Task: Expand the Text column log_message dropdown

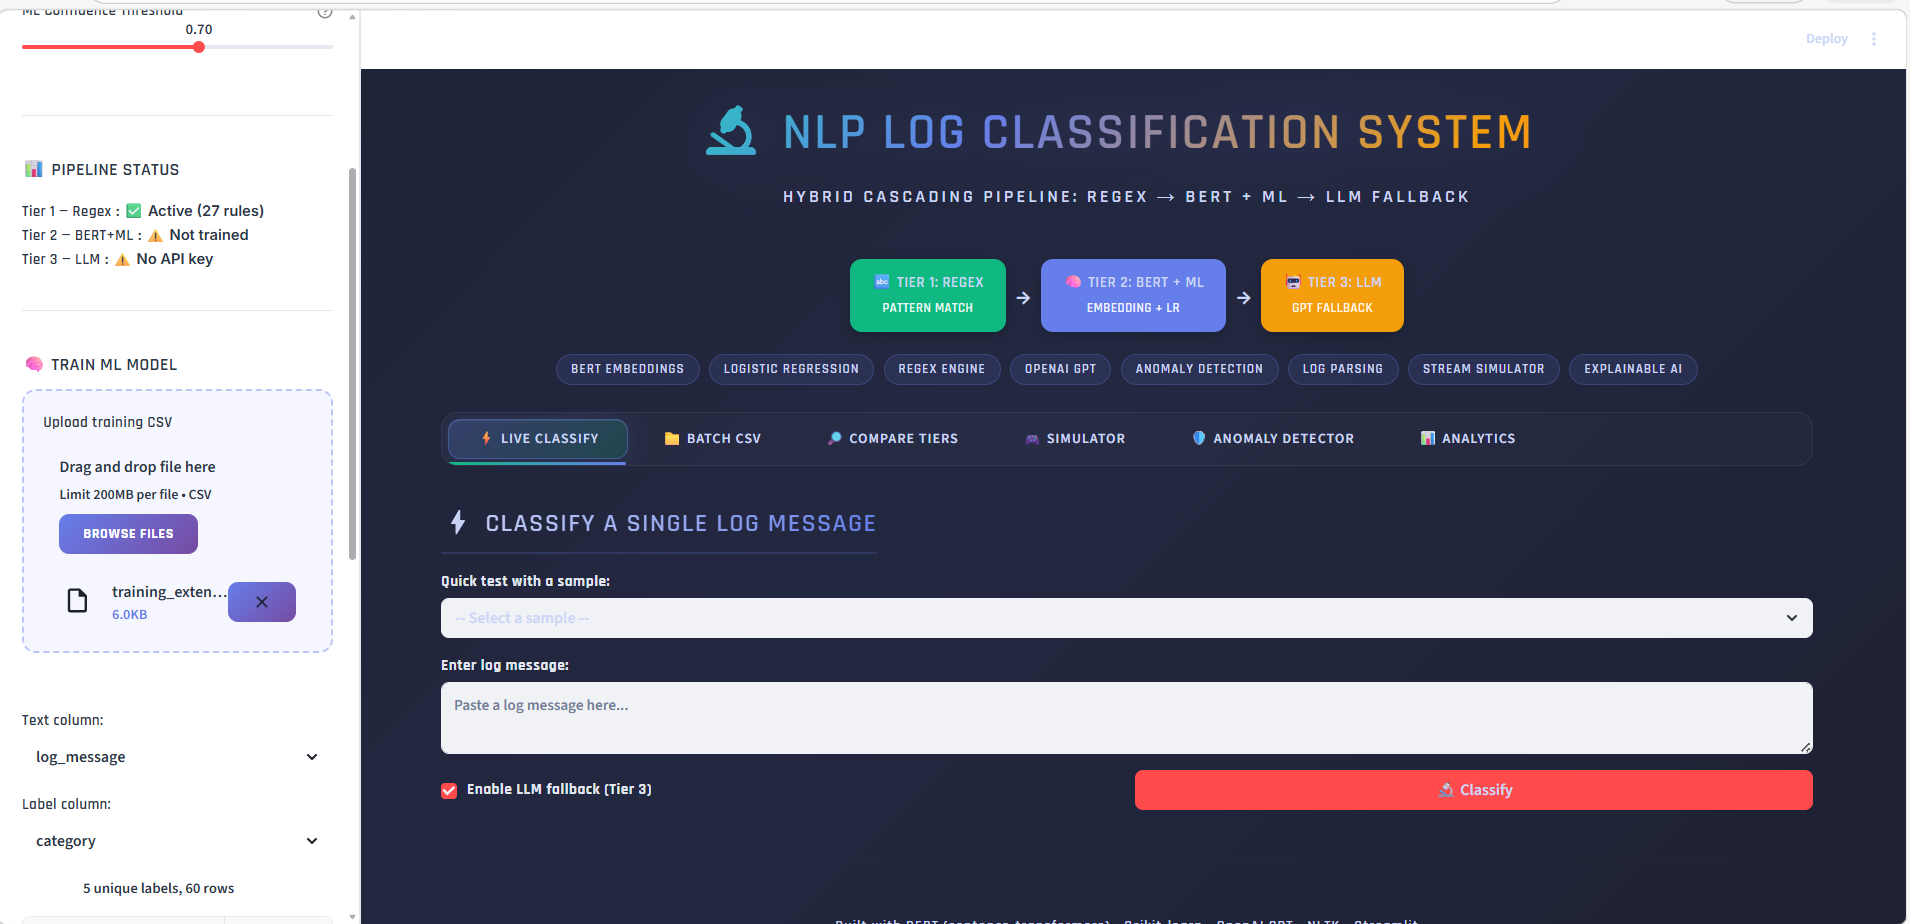Action: pyautogui.click(x=177, y=757)
